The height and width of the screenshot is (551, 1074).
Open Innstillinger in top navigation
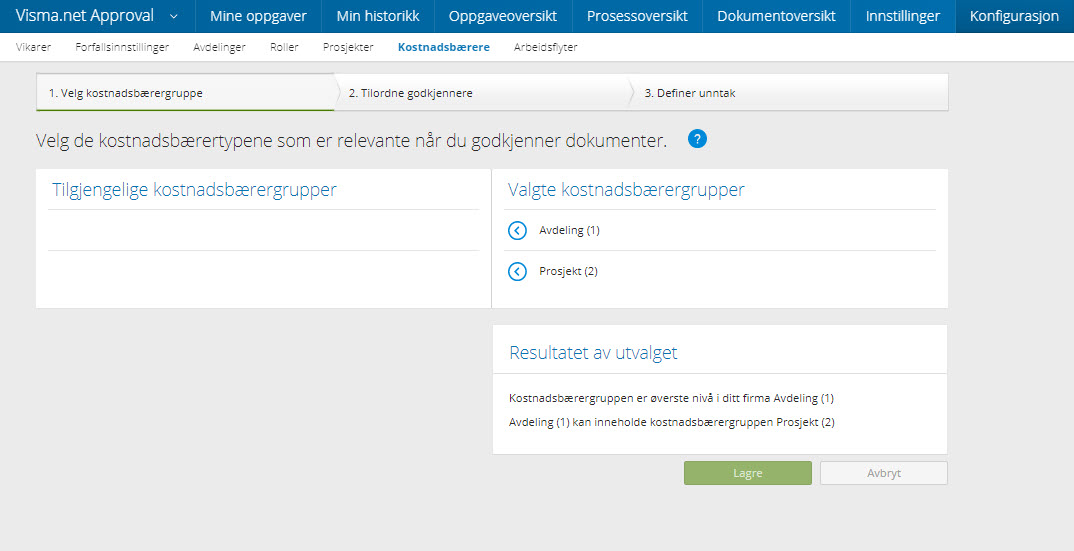click(x=903, y=16)
